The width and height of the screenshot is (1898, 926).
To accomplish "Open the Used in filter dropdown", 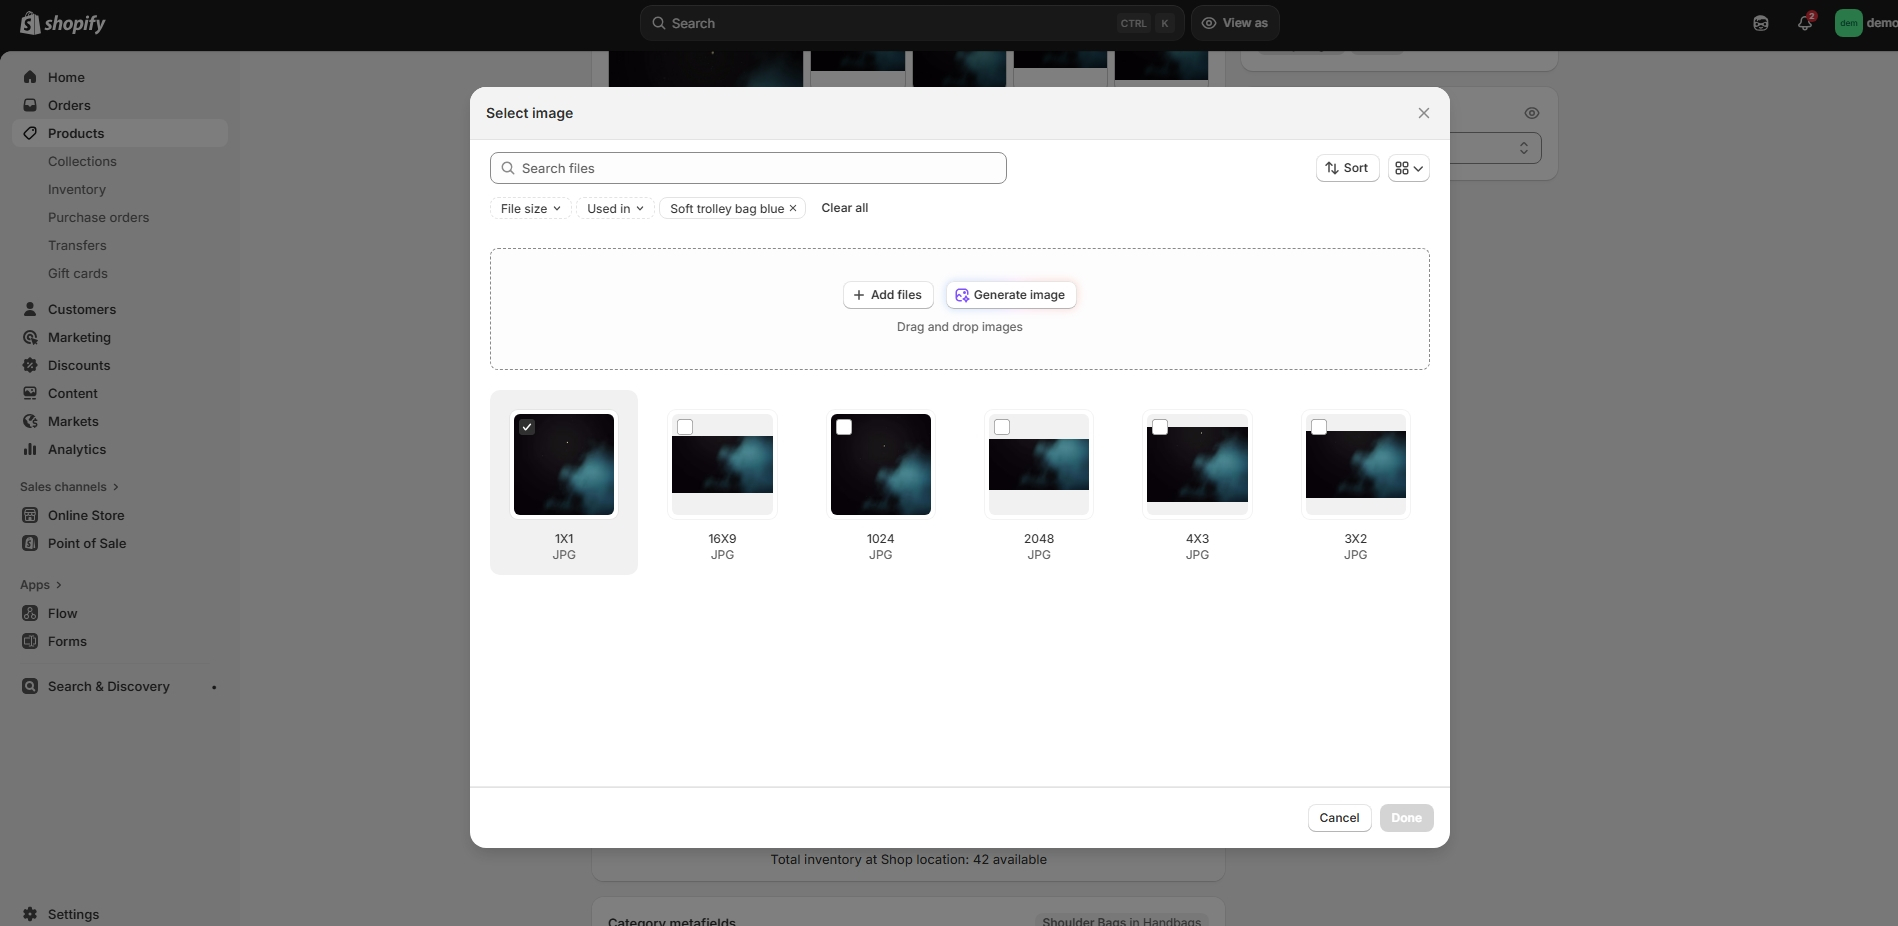I will click(x=615, y=208).
